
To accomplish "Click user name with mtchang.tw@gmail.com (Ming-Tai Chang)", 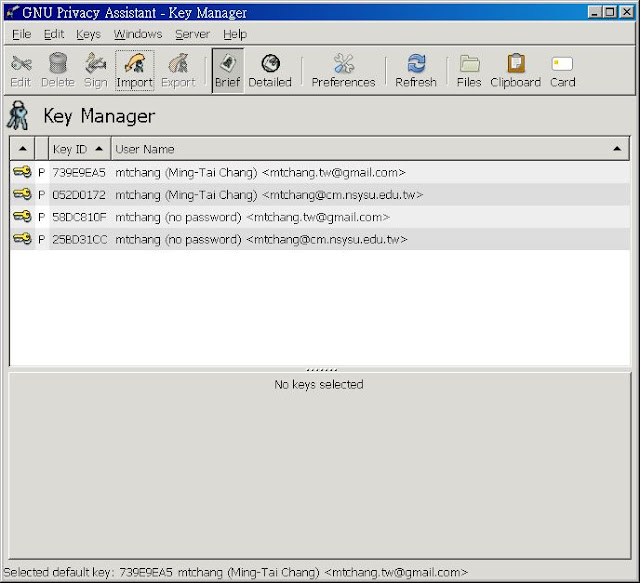I will point(260,173).
